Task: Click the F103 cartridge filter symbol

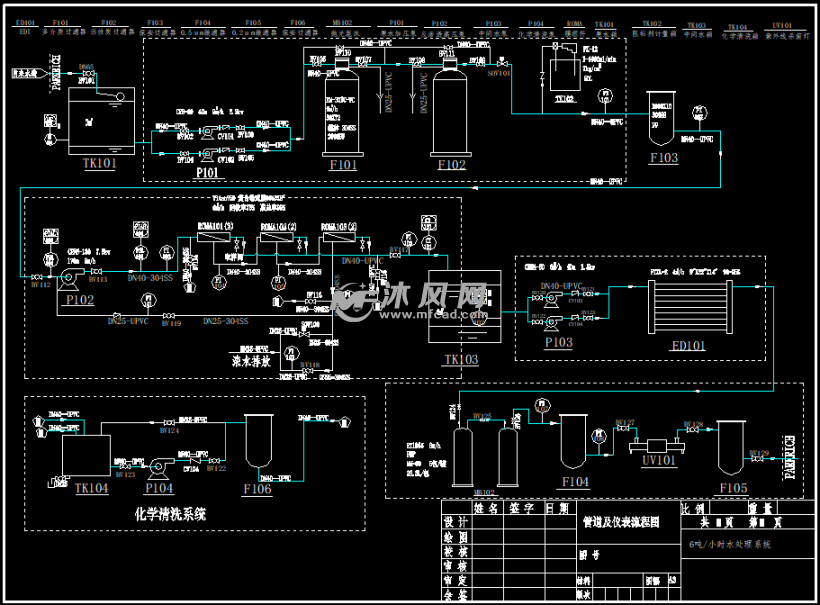Action: tap(661, 118)
